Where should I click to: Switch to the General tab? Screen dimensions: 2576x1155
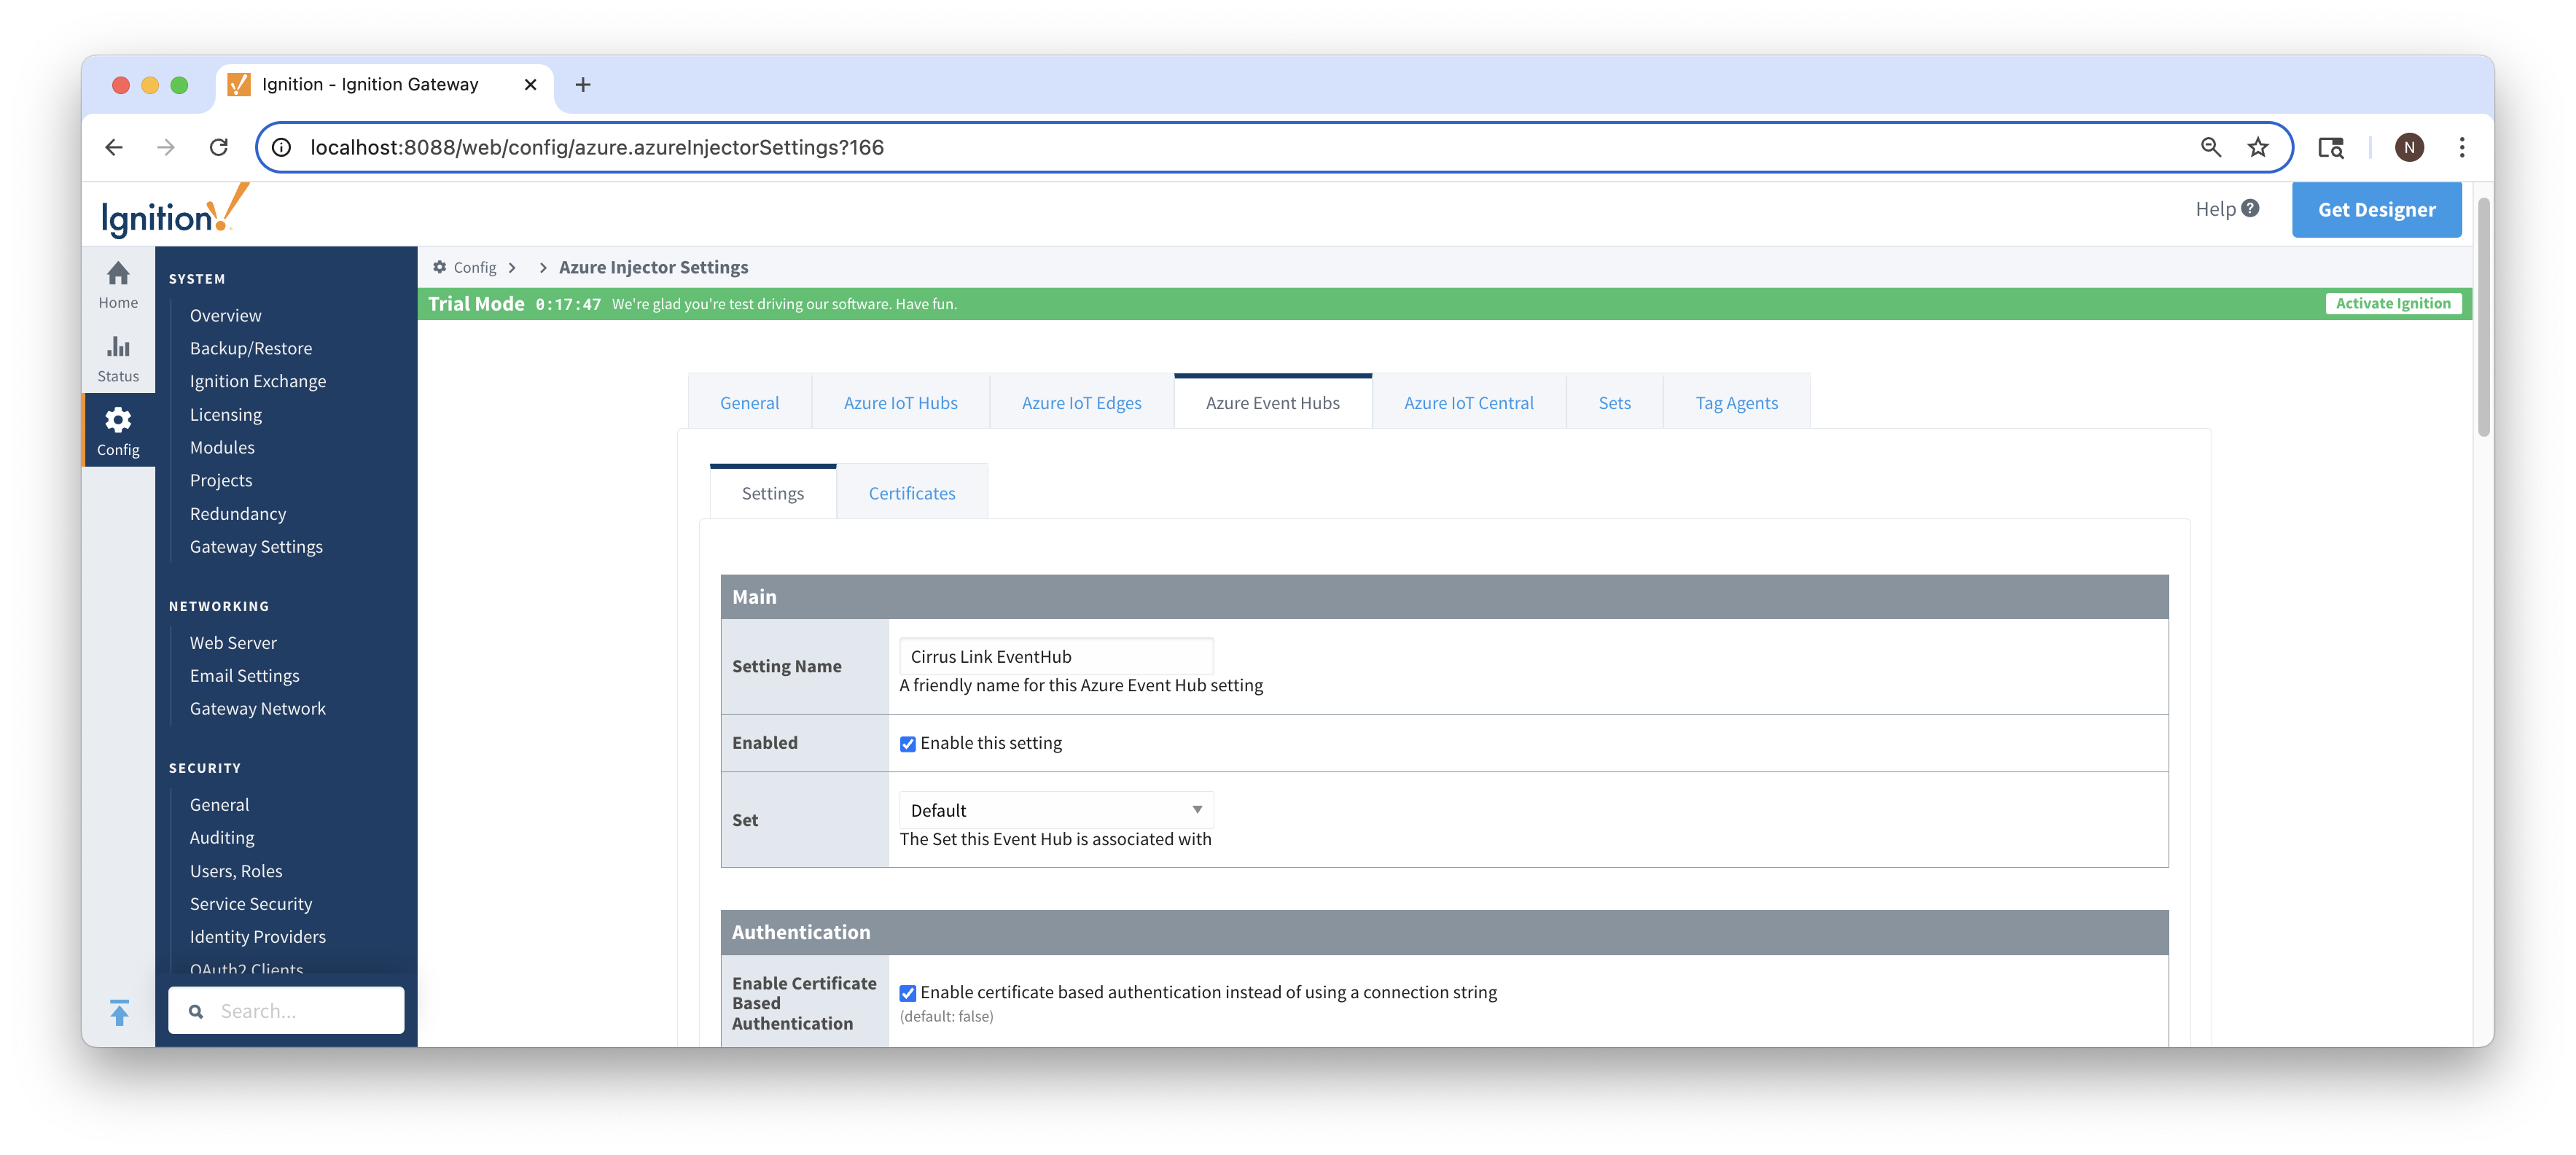(x=749, y=403)
